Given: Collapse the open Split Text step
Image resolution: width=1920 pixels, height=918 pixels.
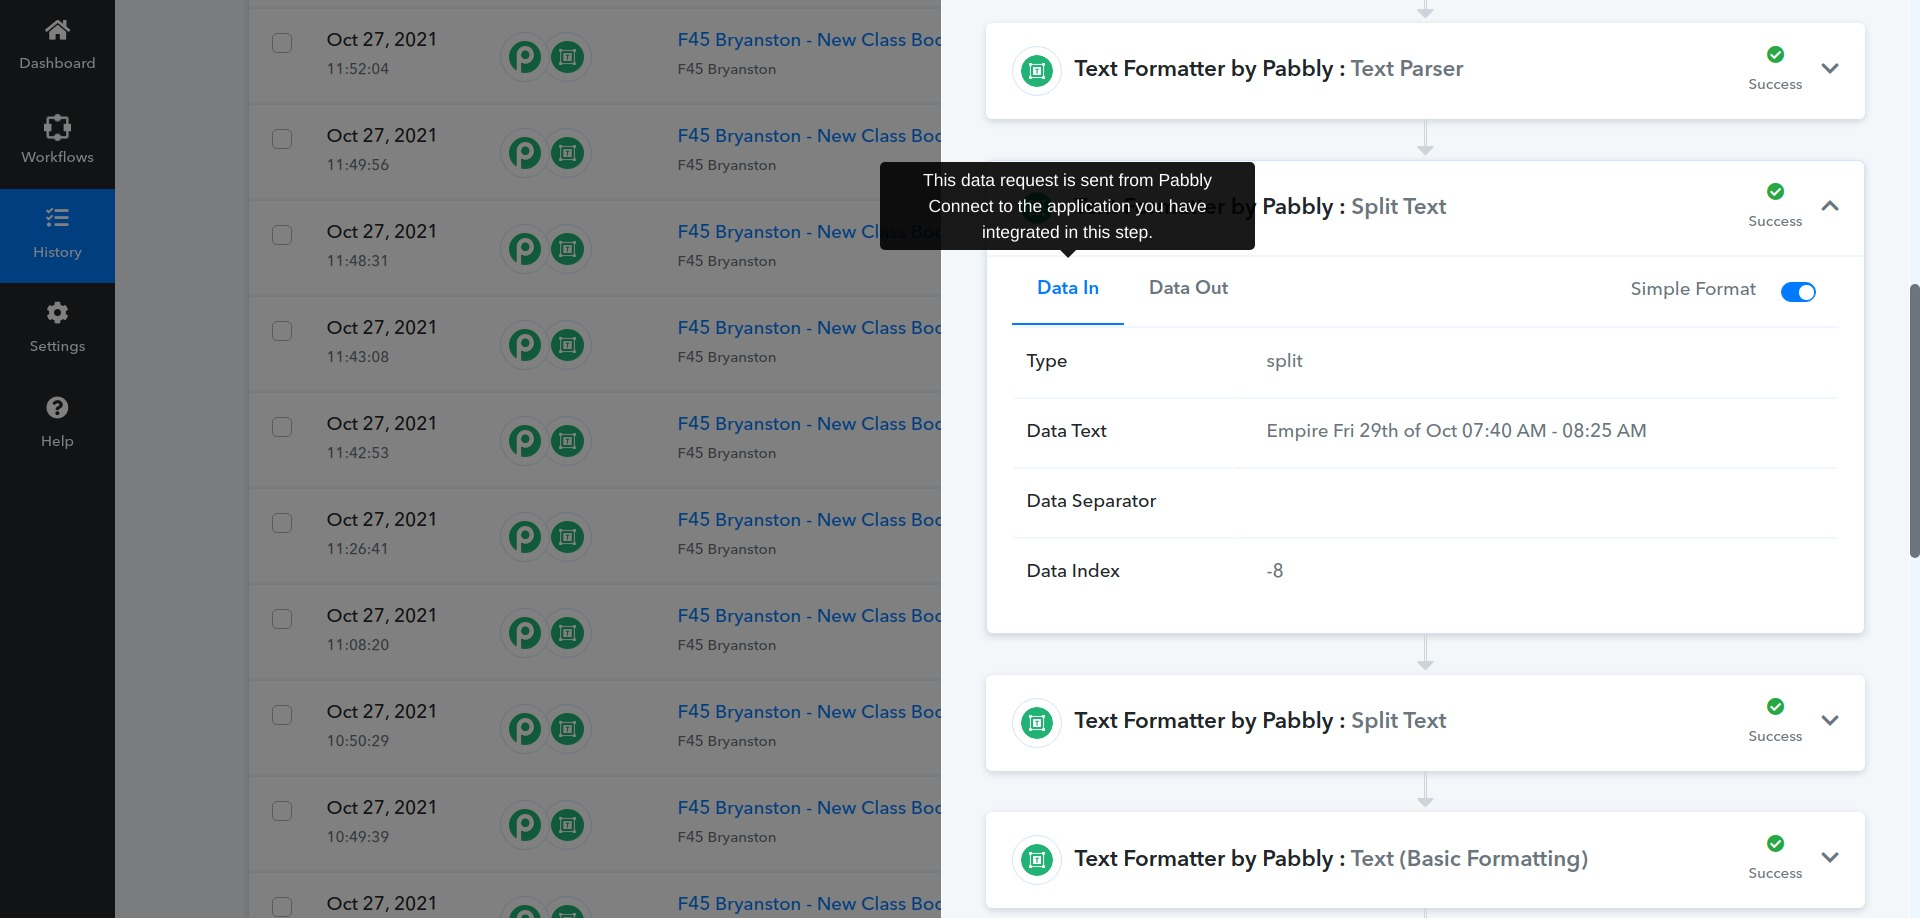Looking at the screenshot, I should (x=1830, y=206).
